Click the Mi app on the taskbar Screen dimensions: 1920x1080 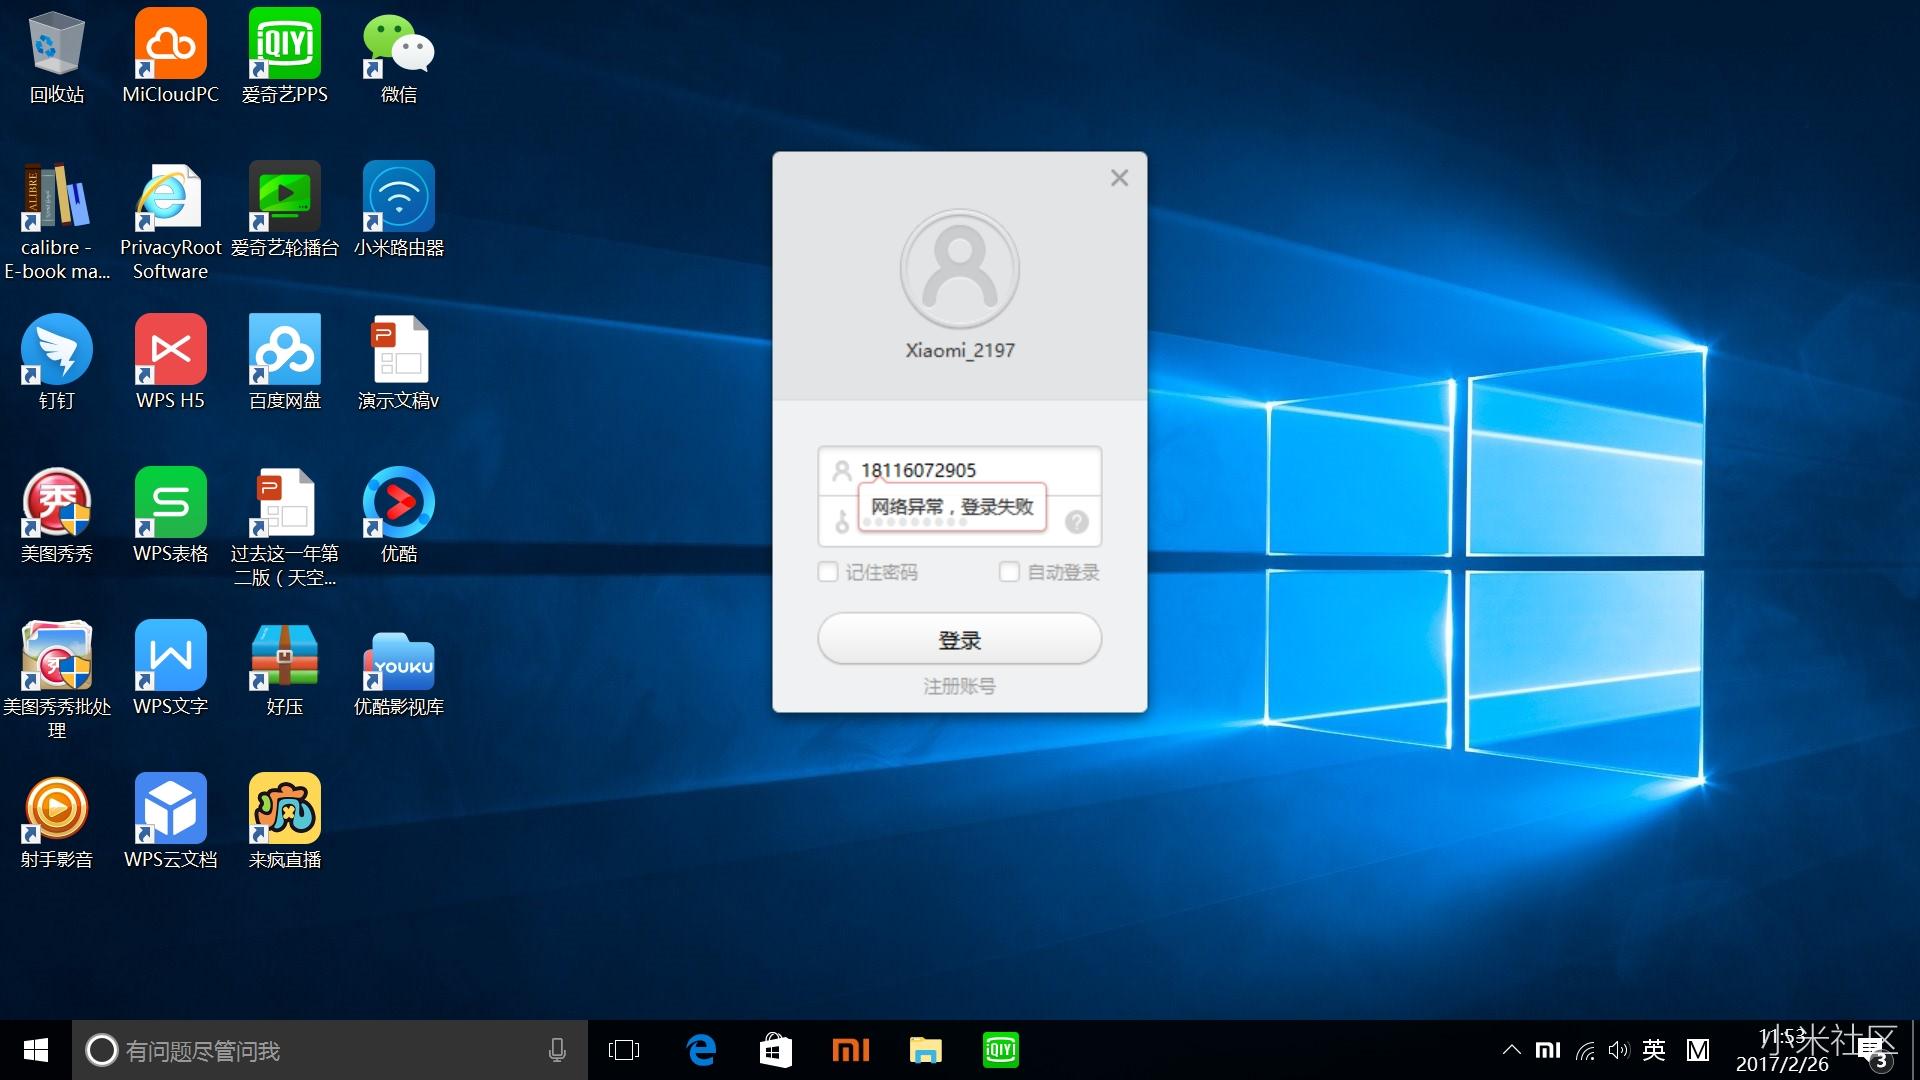coord(850,1050)
